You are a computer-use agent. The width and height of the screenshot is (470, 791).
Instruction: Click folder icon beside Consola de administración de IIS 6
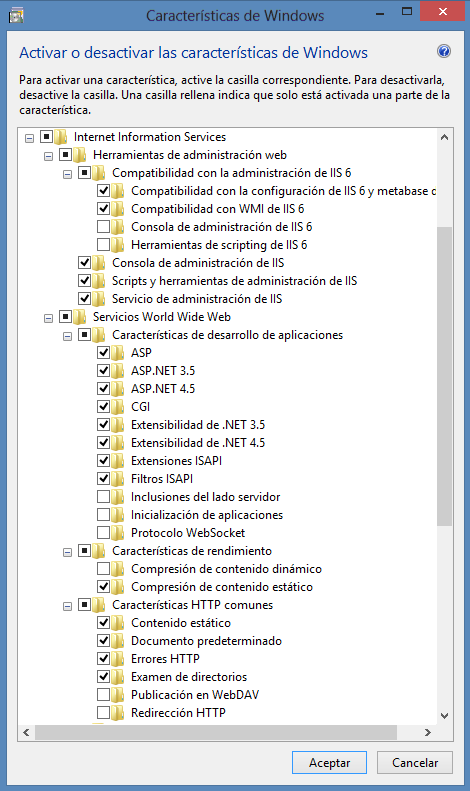click(x=118, y=227)
